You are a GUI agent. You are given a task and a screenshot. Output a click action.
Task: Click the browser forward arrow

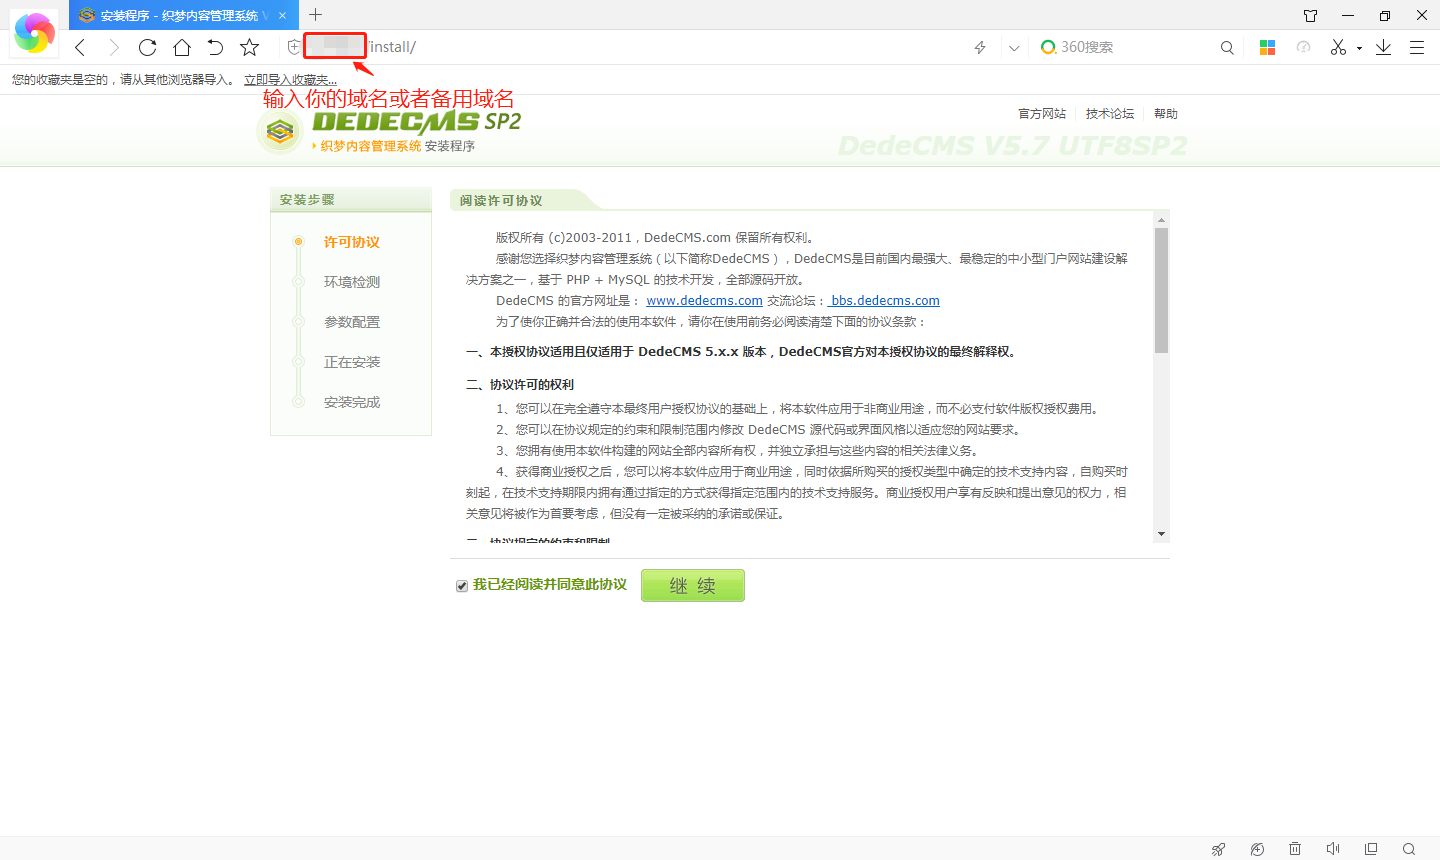pyautogui.click(x=113, y=47)
